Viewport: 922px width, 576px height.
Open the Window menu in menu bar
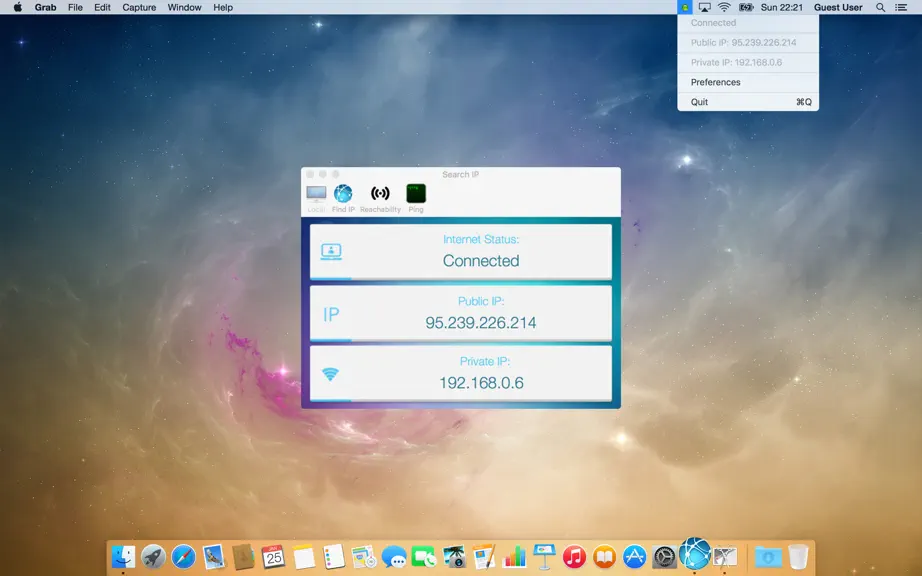click(184, 7)
